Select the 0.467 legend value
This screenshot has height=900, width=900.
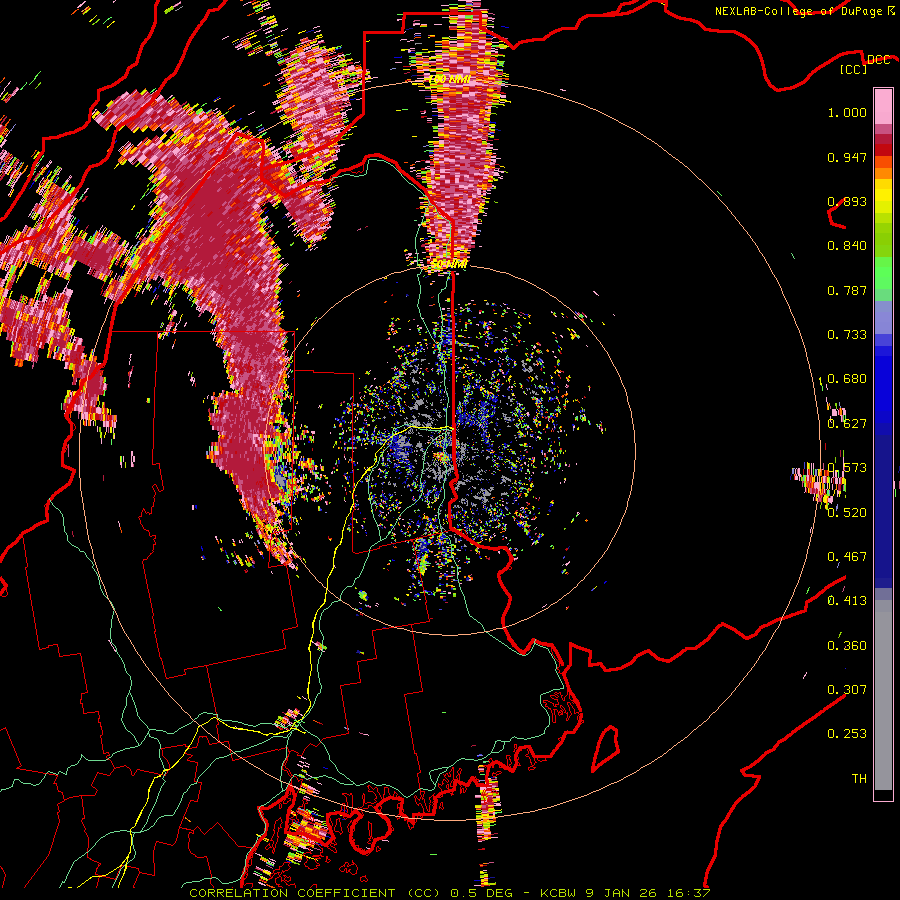(847, 556)
